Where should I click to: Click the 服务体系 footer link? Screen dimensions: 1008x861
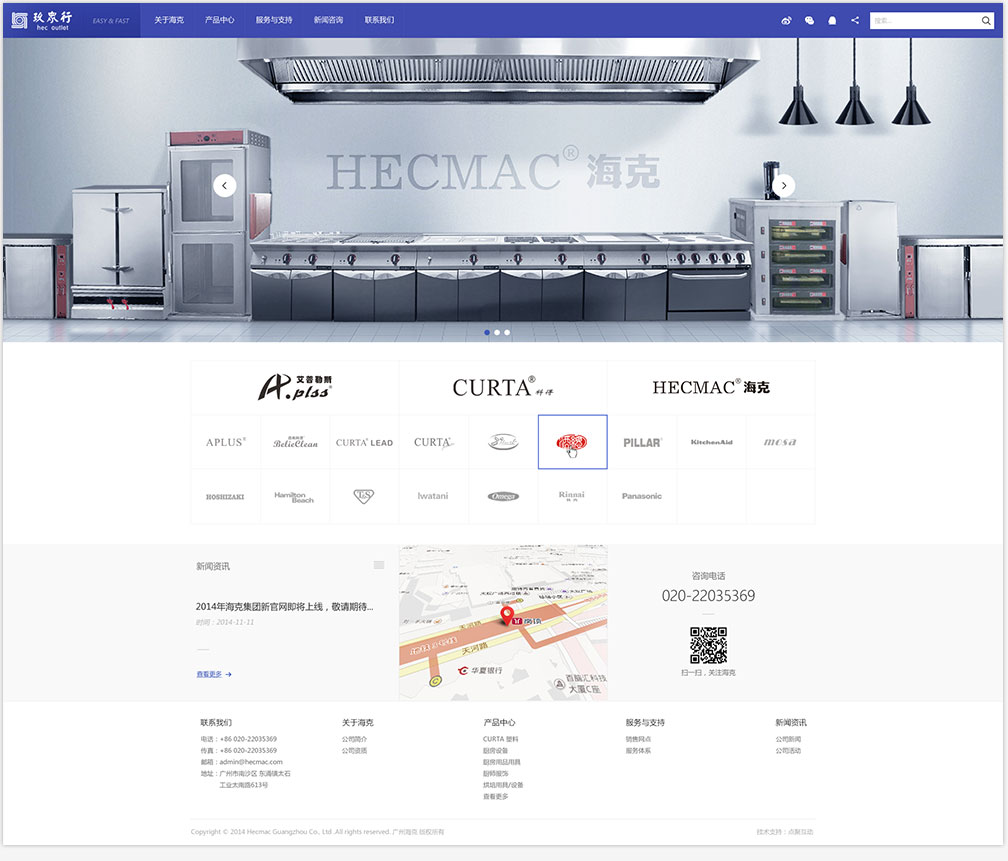click(x=638, y=751)
